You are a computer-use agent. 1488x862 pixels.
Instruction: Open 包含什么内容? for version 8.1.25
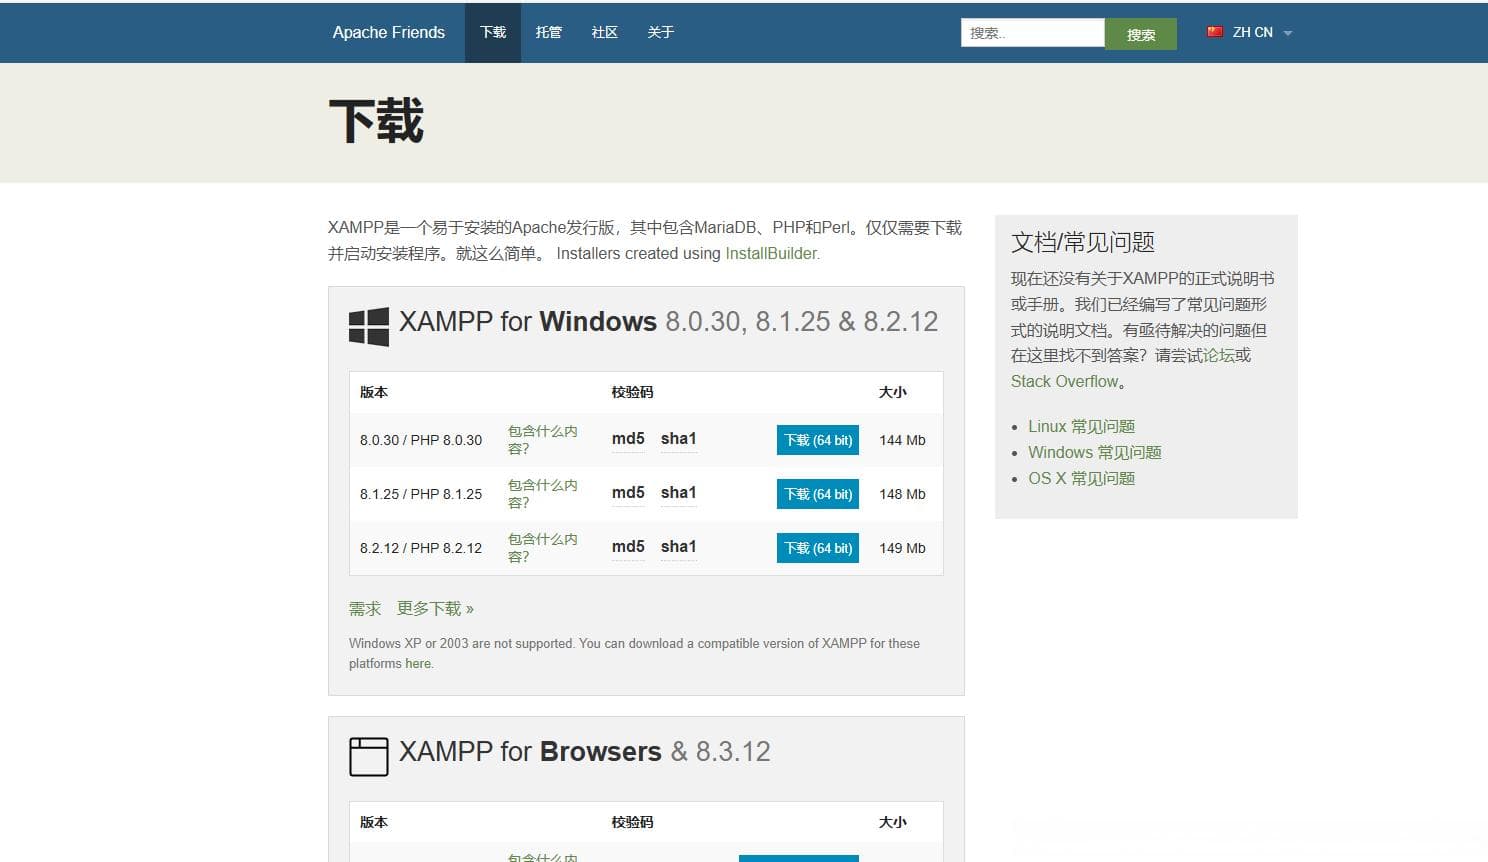point(542,494)
